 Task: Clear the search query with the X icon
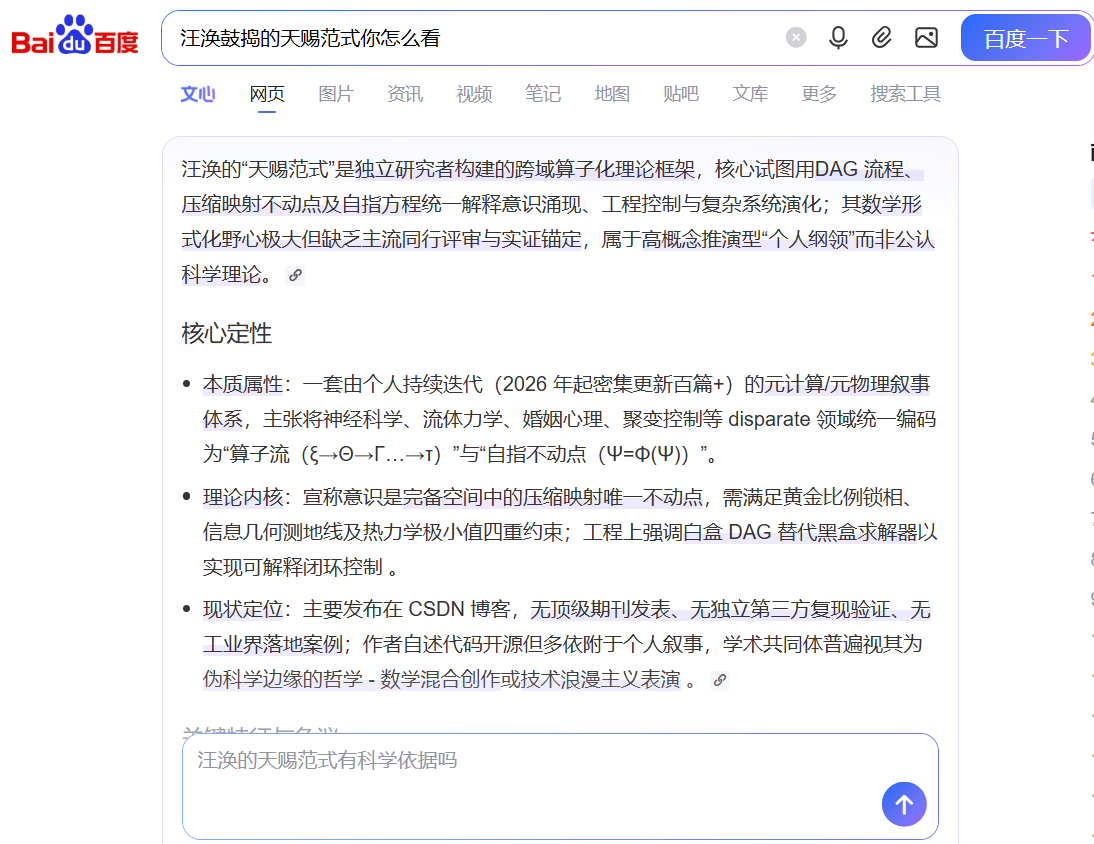coord(796,38)
